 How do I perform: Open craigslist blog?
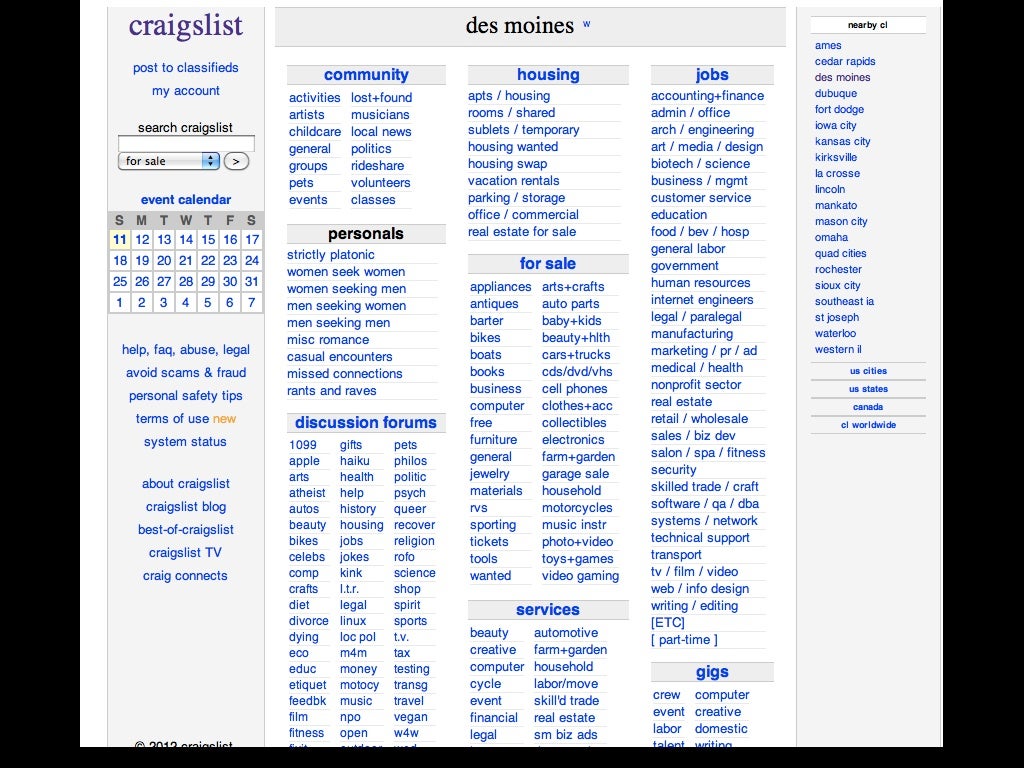[185, 507]
